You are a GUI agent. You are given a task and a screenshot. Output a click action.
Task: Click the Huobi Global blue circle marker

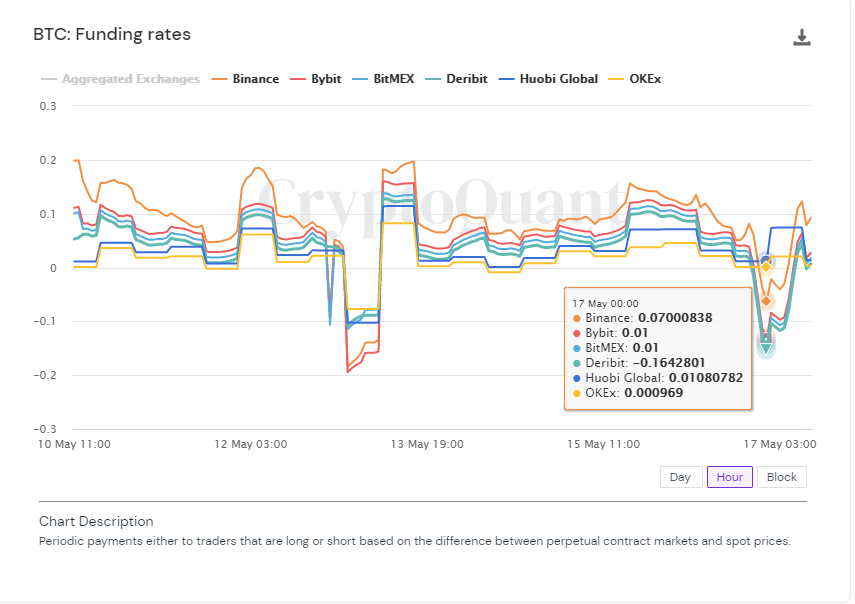coord(766,261)
